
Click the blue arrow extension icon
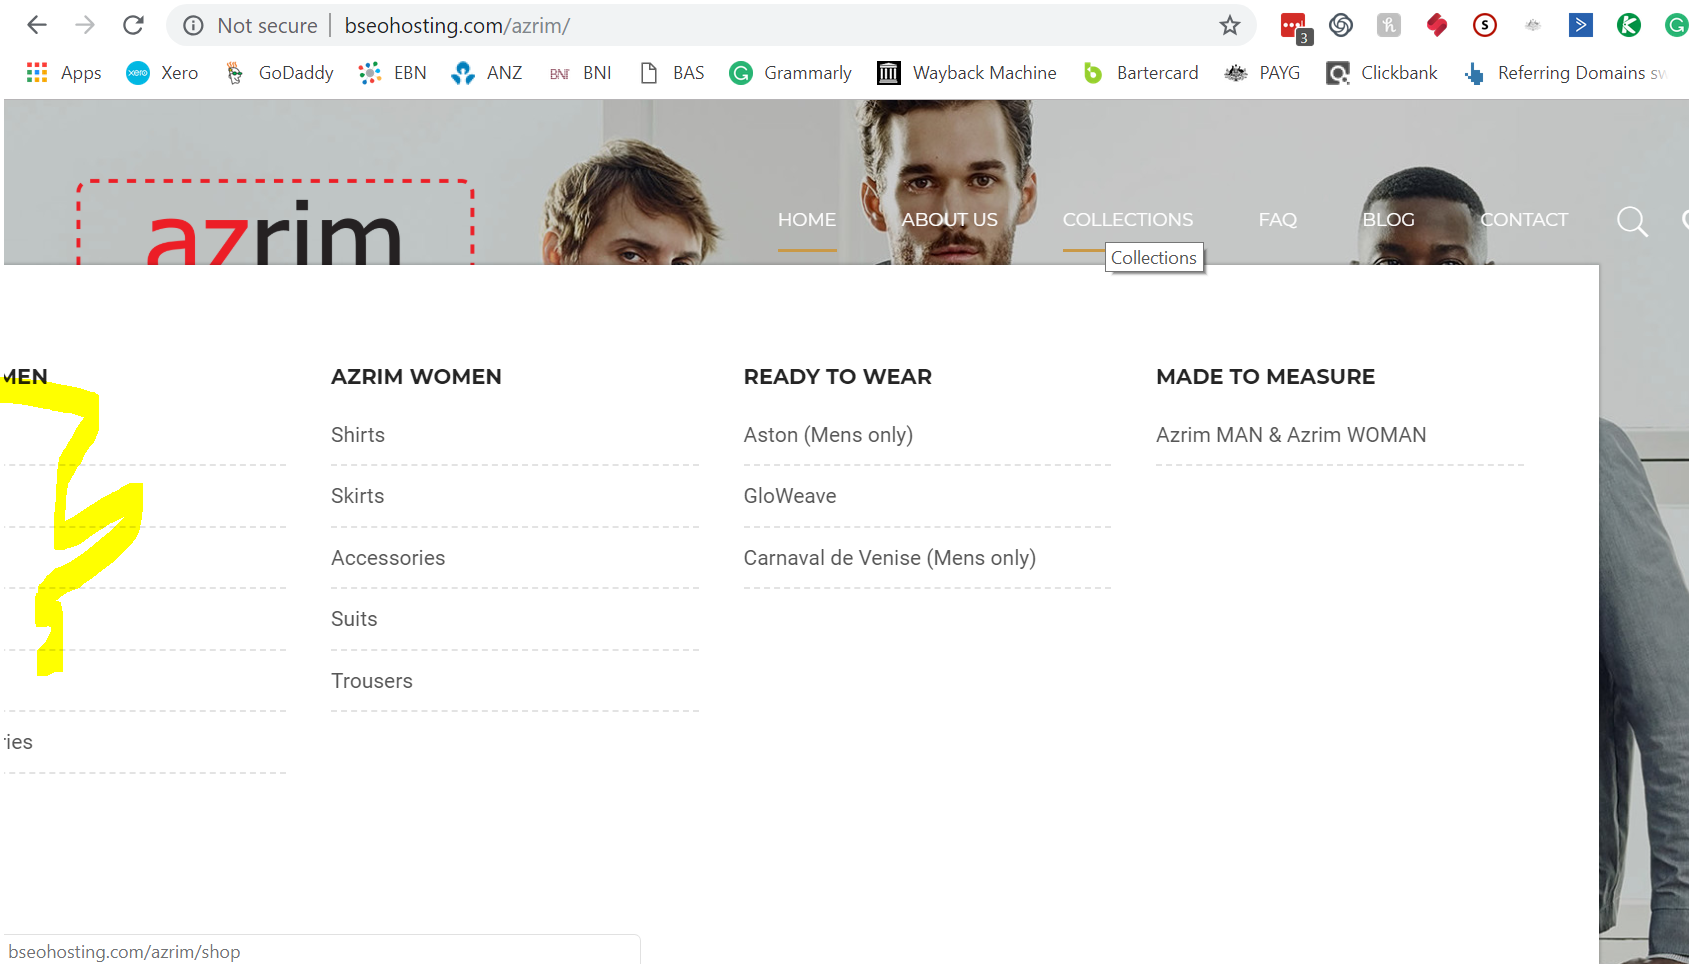coord(1581,25)
